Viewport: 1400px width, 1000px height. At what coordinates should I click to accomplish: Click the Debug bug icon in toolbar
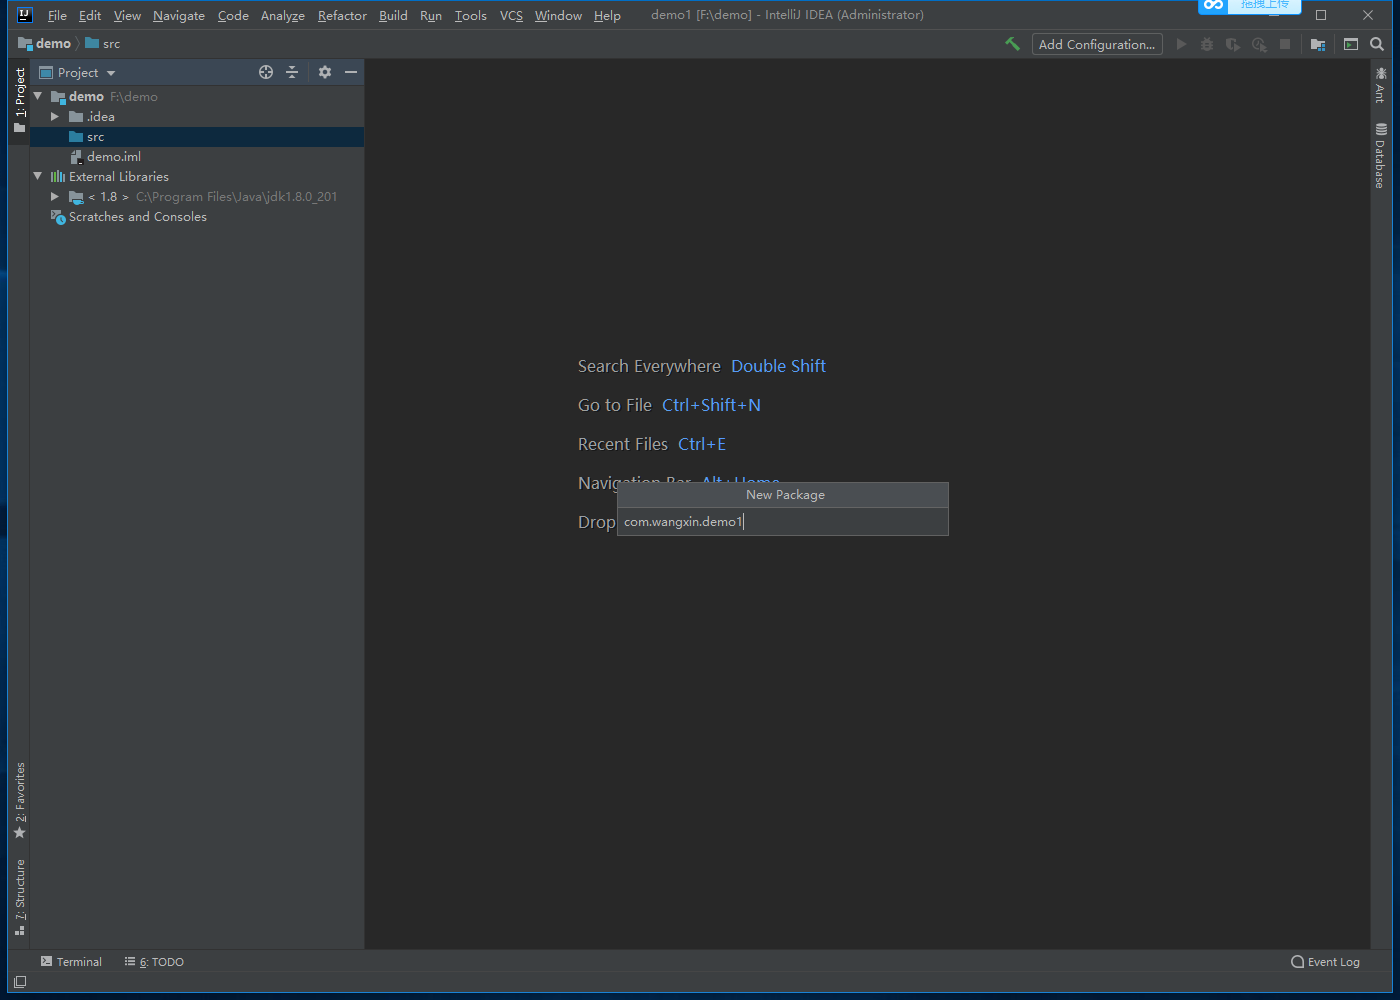pos(1207,44)
